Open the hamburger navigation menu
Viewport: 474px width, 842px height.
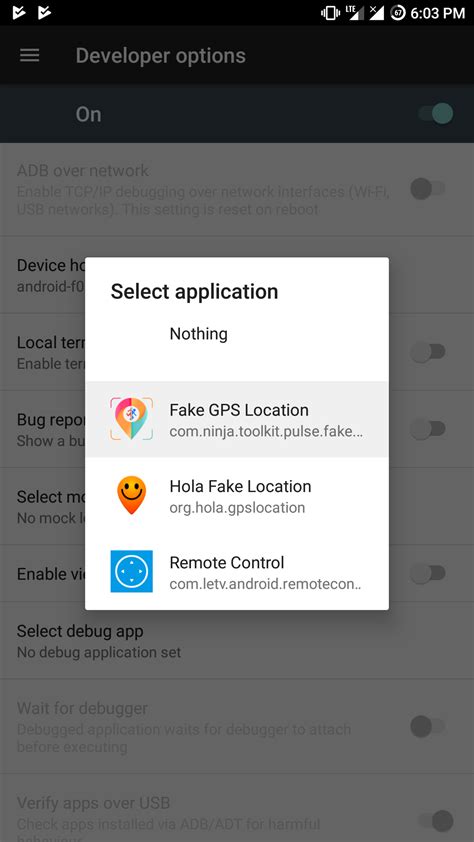[x=30, y=55]
